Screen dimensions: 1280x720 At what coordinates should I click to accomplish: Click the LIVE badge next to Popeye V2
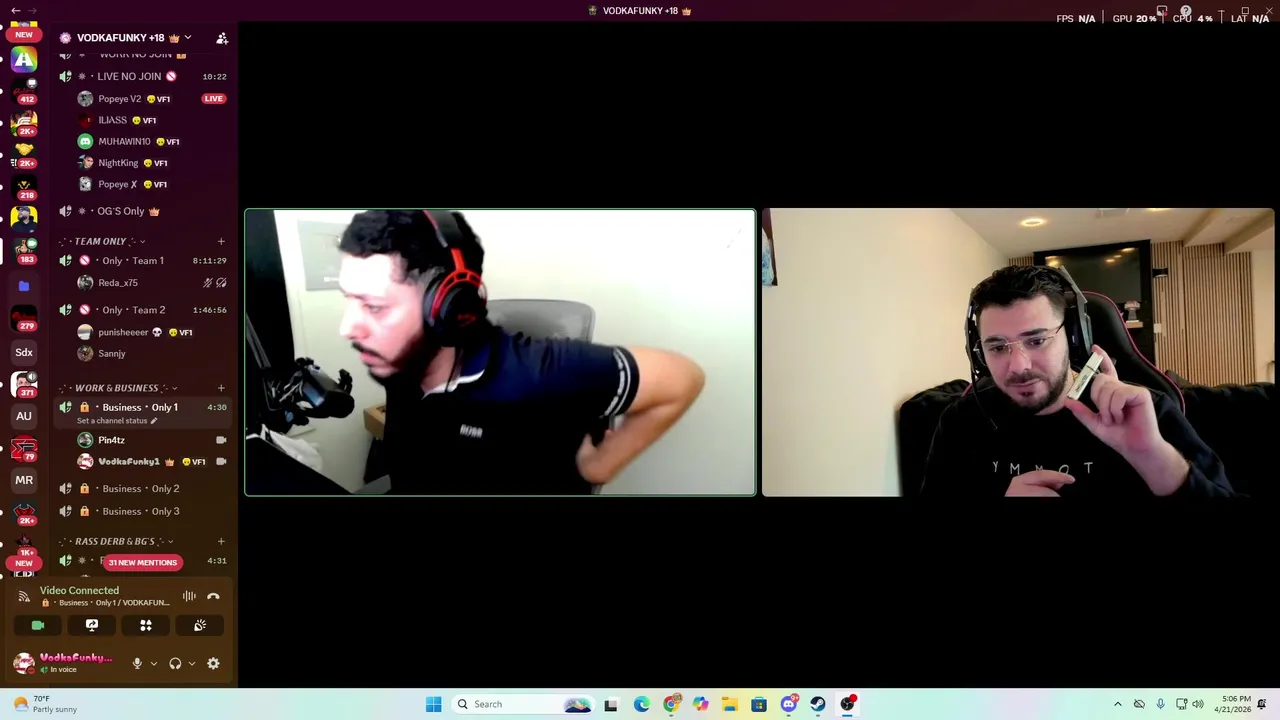(213, 99)
